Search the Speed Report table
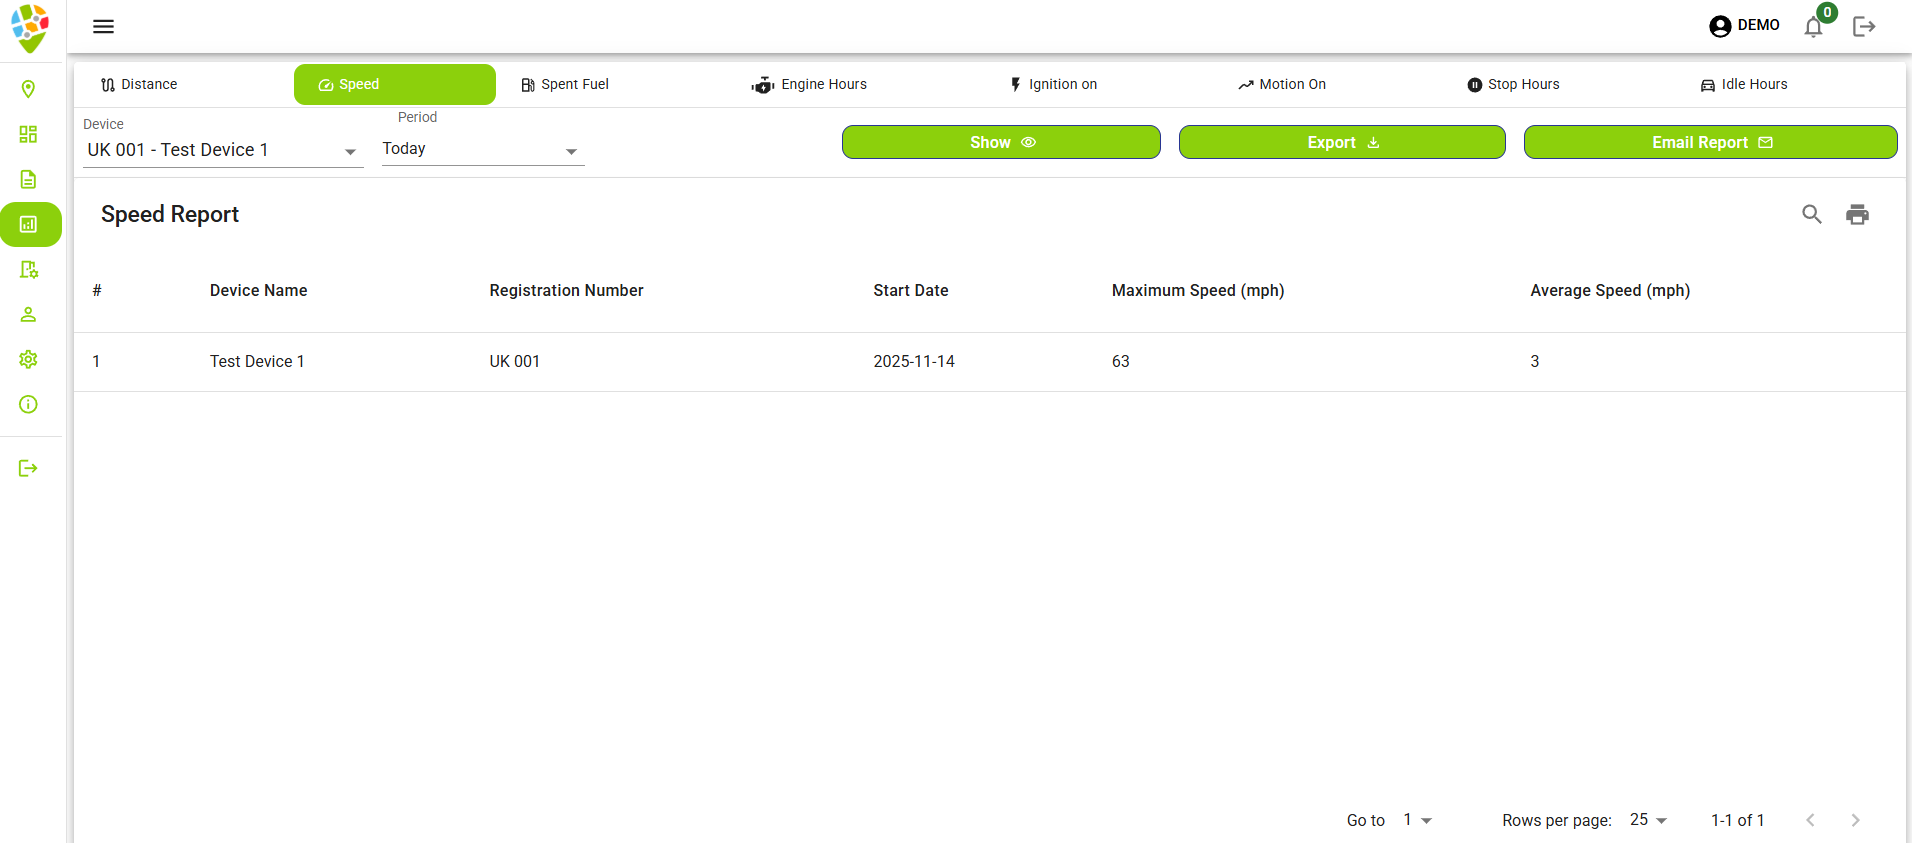Screen dimensions: 1912x843 (1811, 214)
